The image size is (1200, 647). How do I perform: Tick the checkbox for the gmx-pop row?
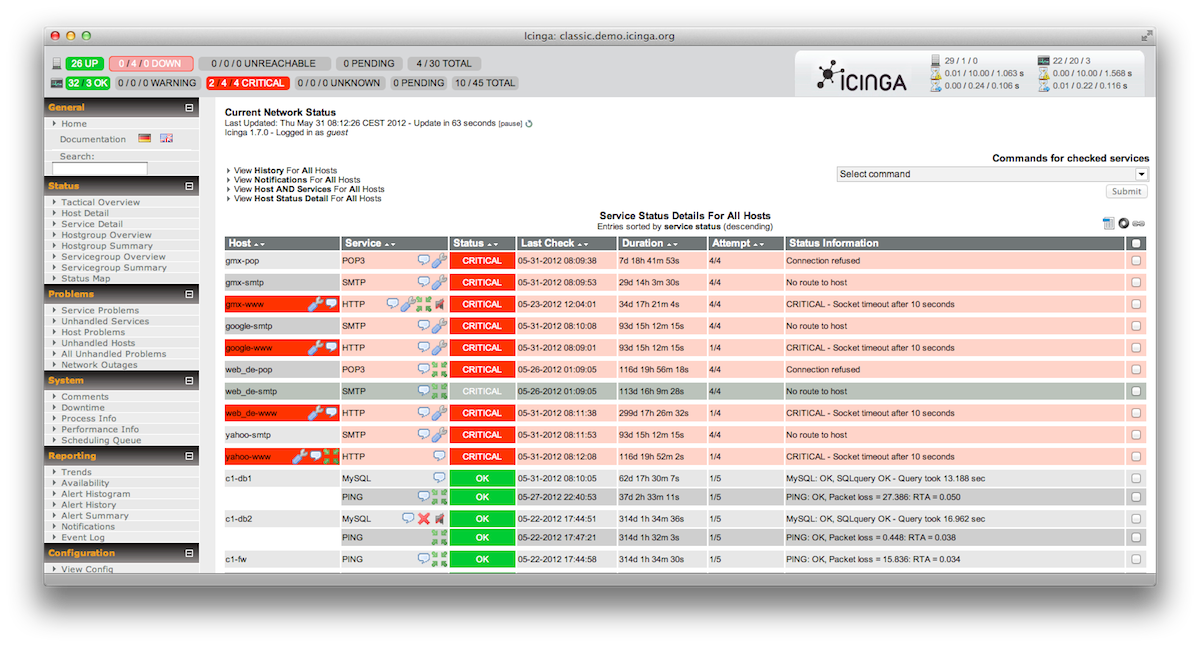pos(1135,261)
